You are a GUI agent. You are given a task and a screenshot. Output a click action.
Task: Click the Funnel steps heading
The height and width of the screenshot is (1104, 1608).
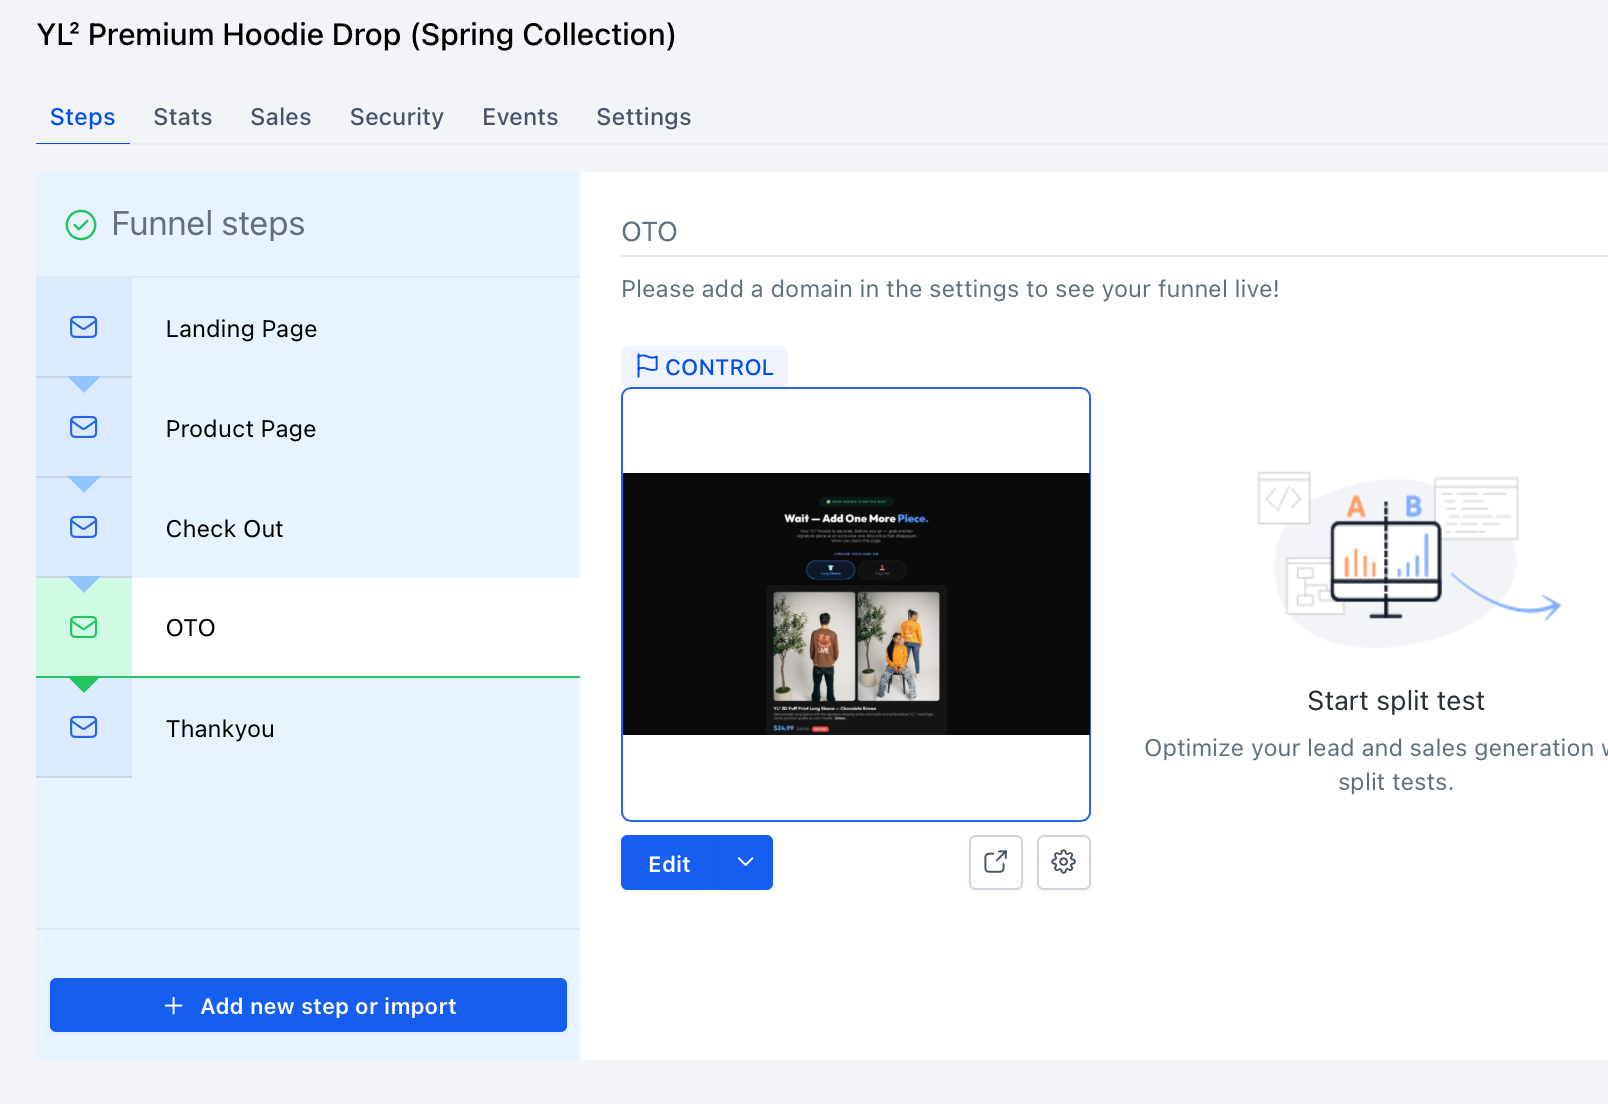[208, 224]
